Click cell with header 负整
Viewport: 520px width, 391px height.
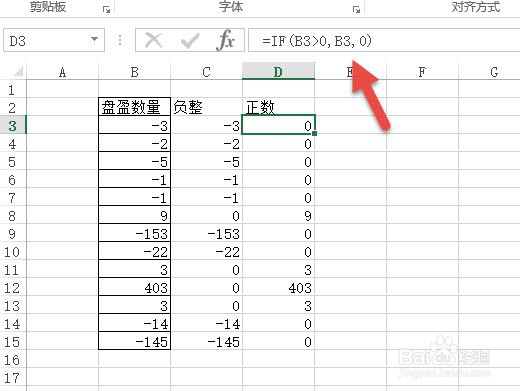click(206, 107)
